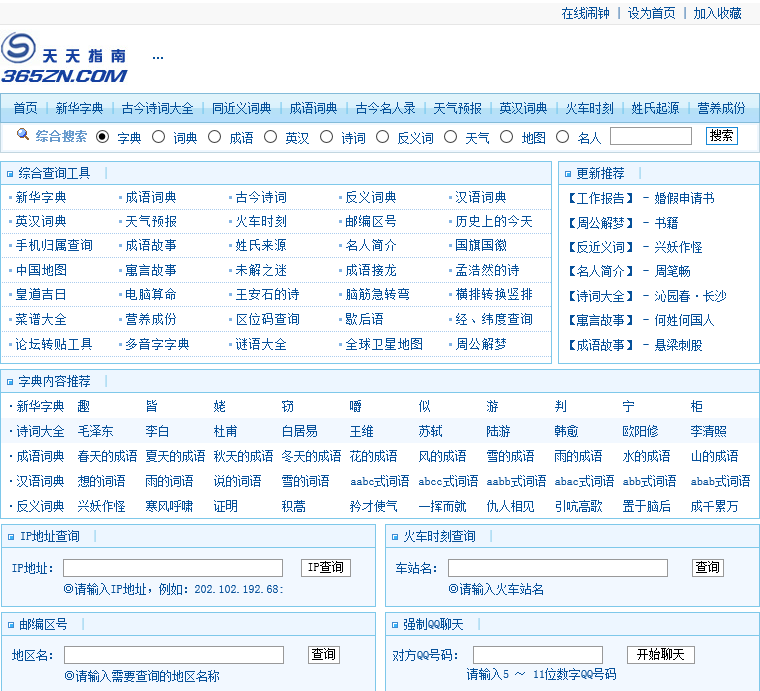Click the 综合查询工具 panel header icon
760x691 pixels.
(x=10, y=174)
